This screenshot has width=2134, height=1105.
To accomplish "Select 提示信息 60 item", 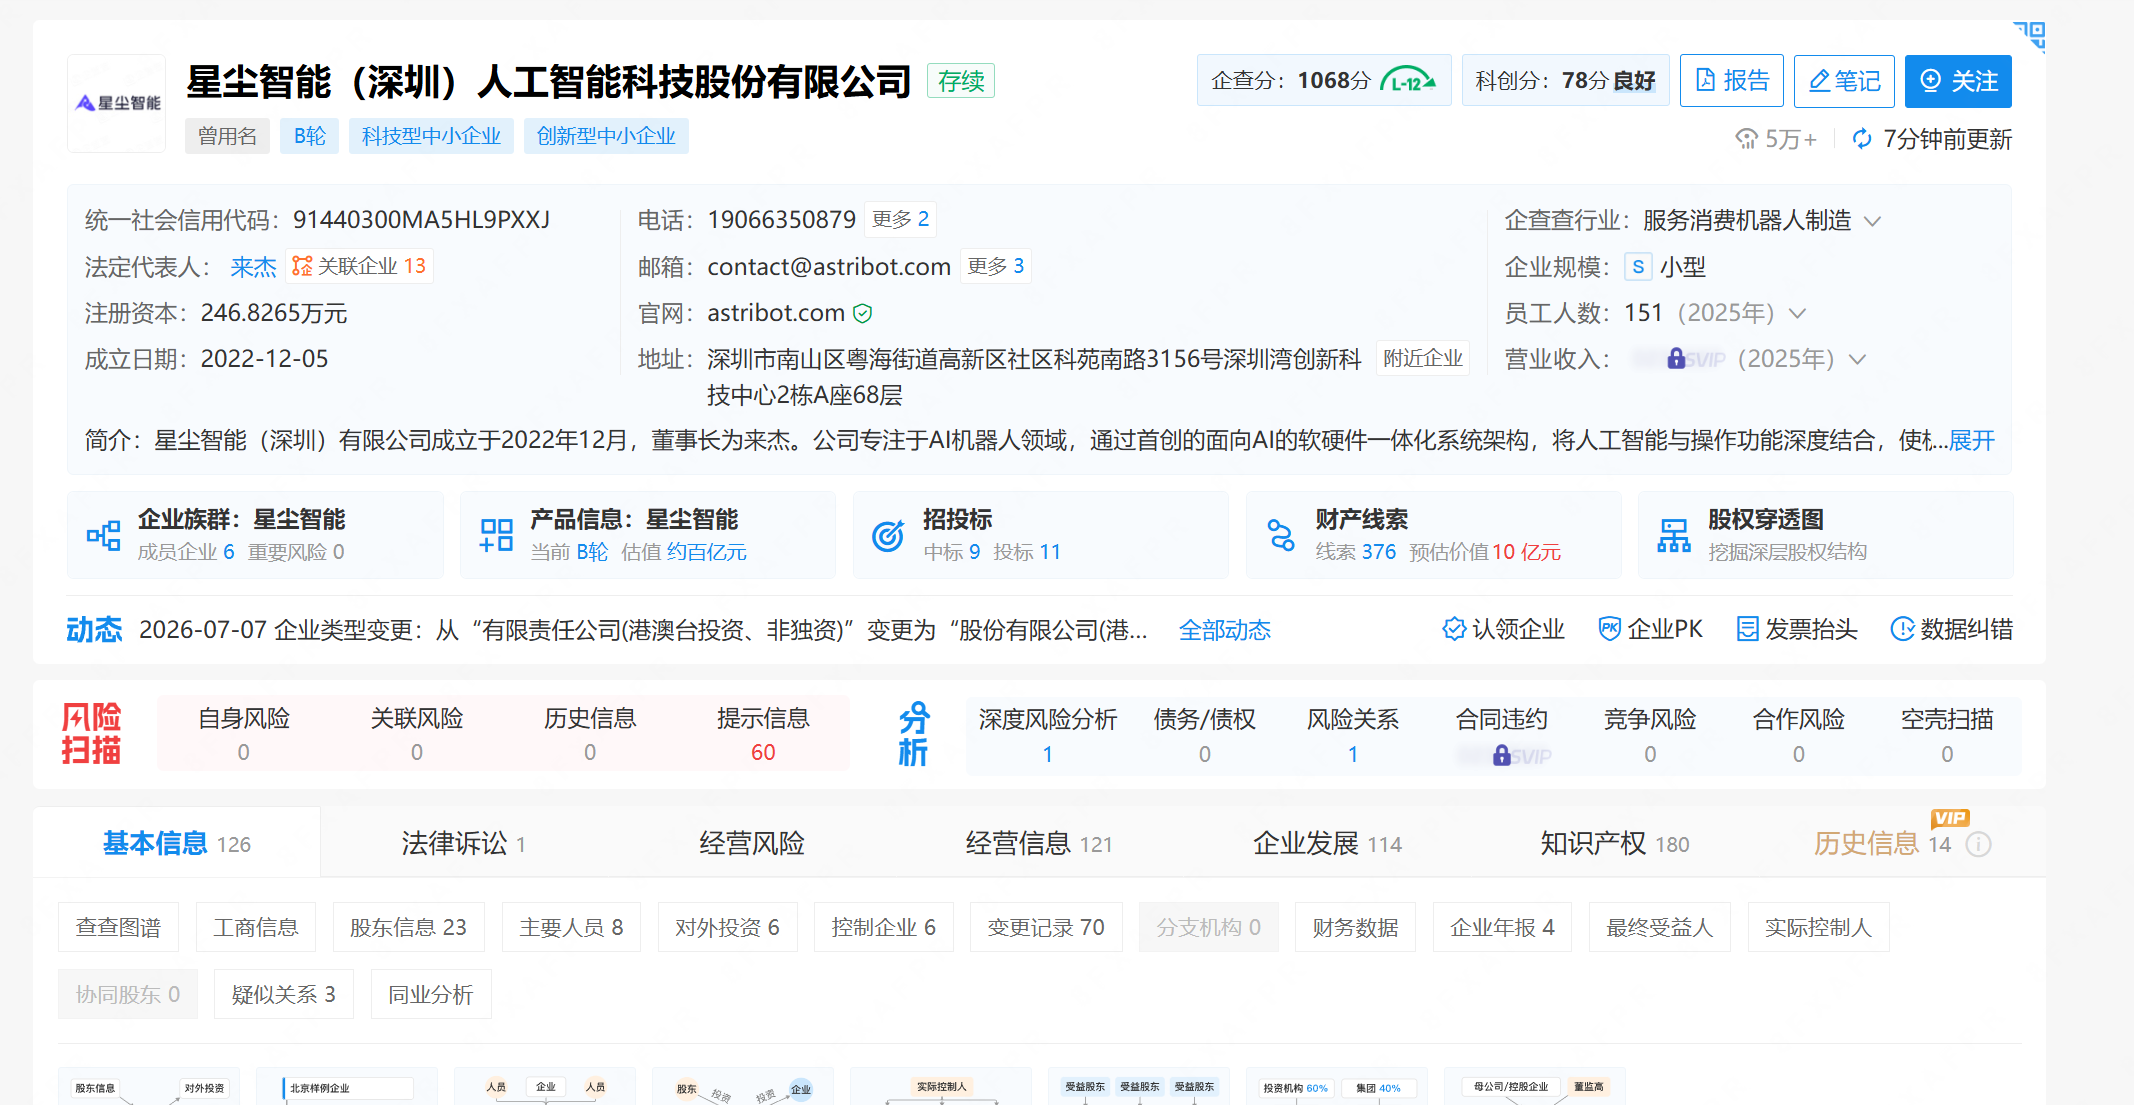I will [x=763, y=734].
